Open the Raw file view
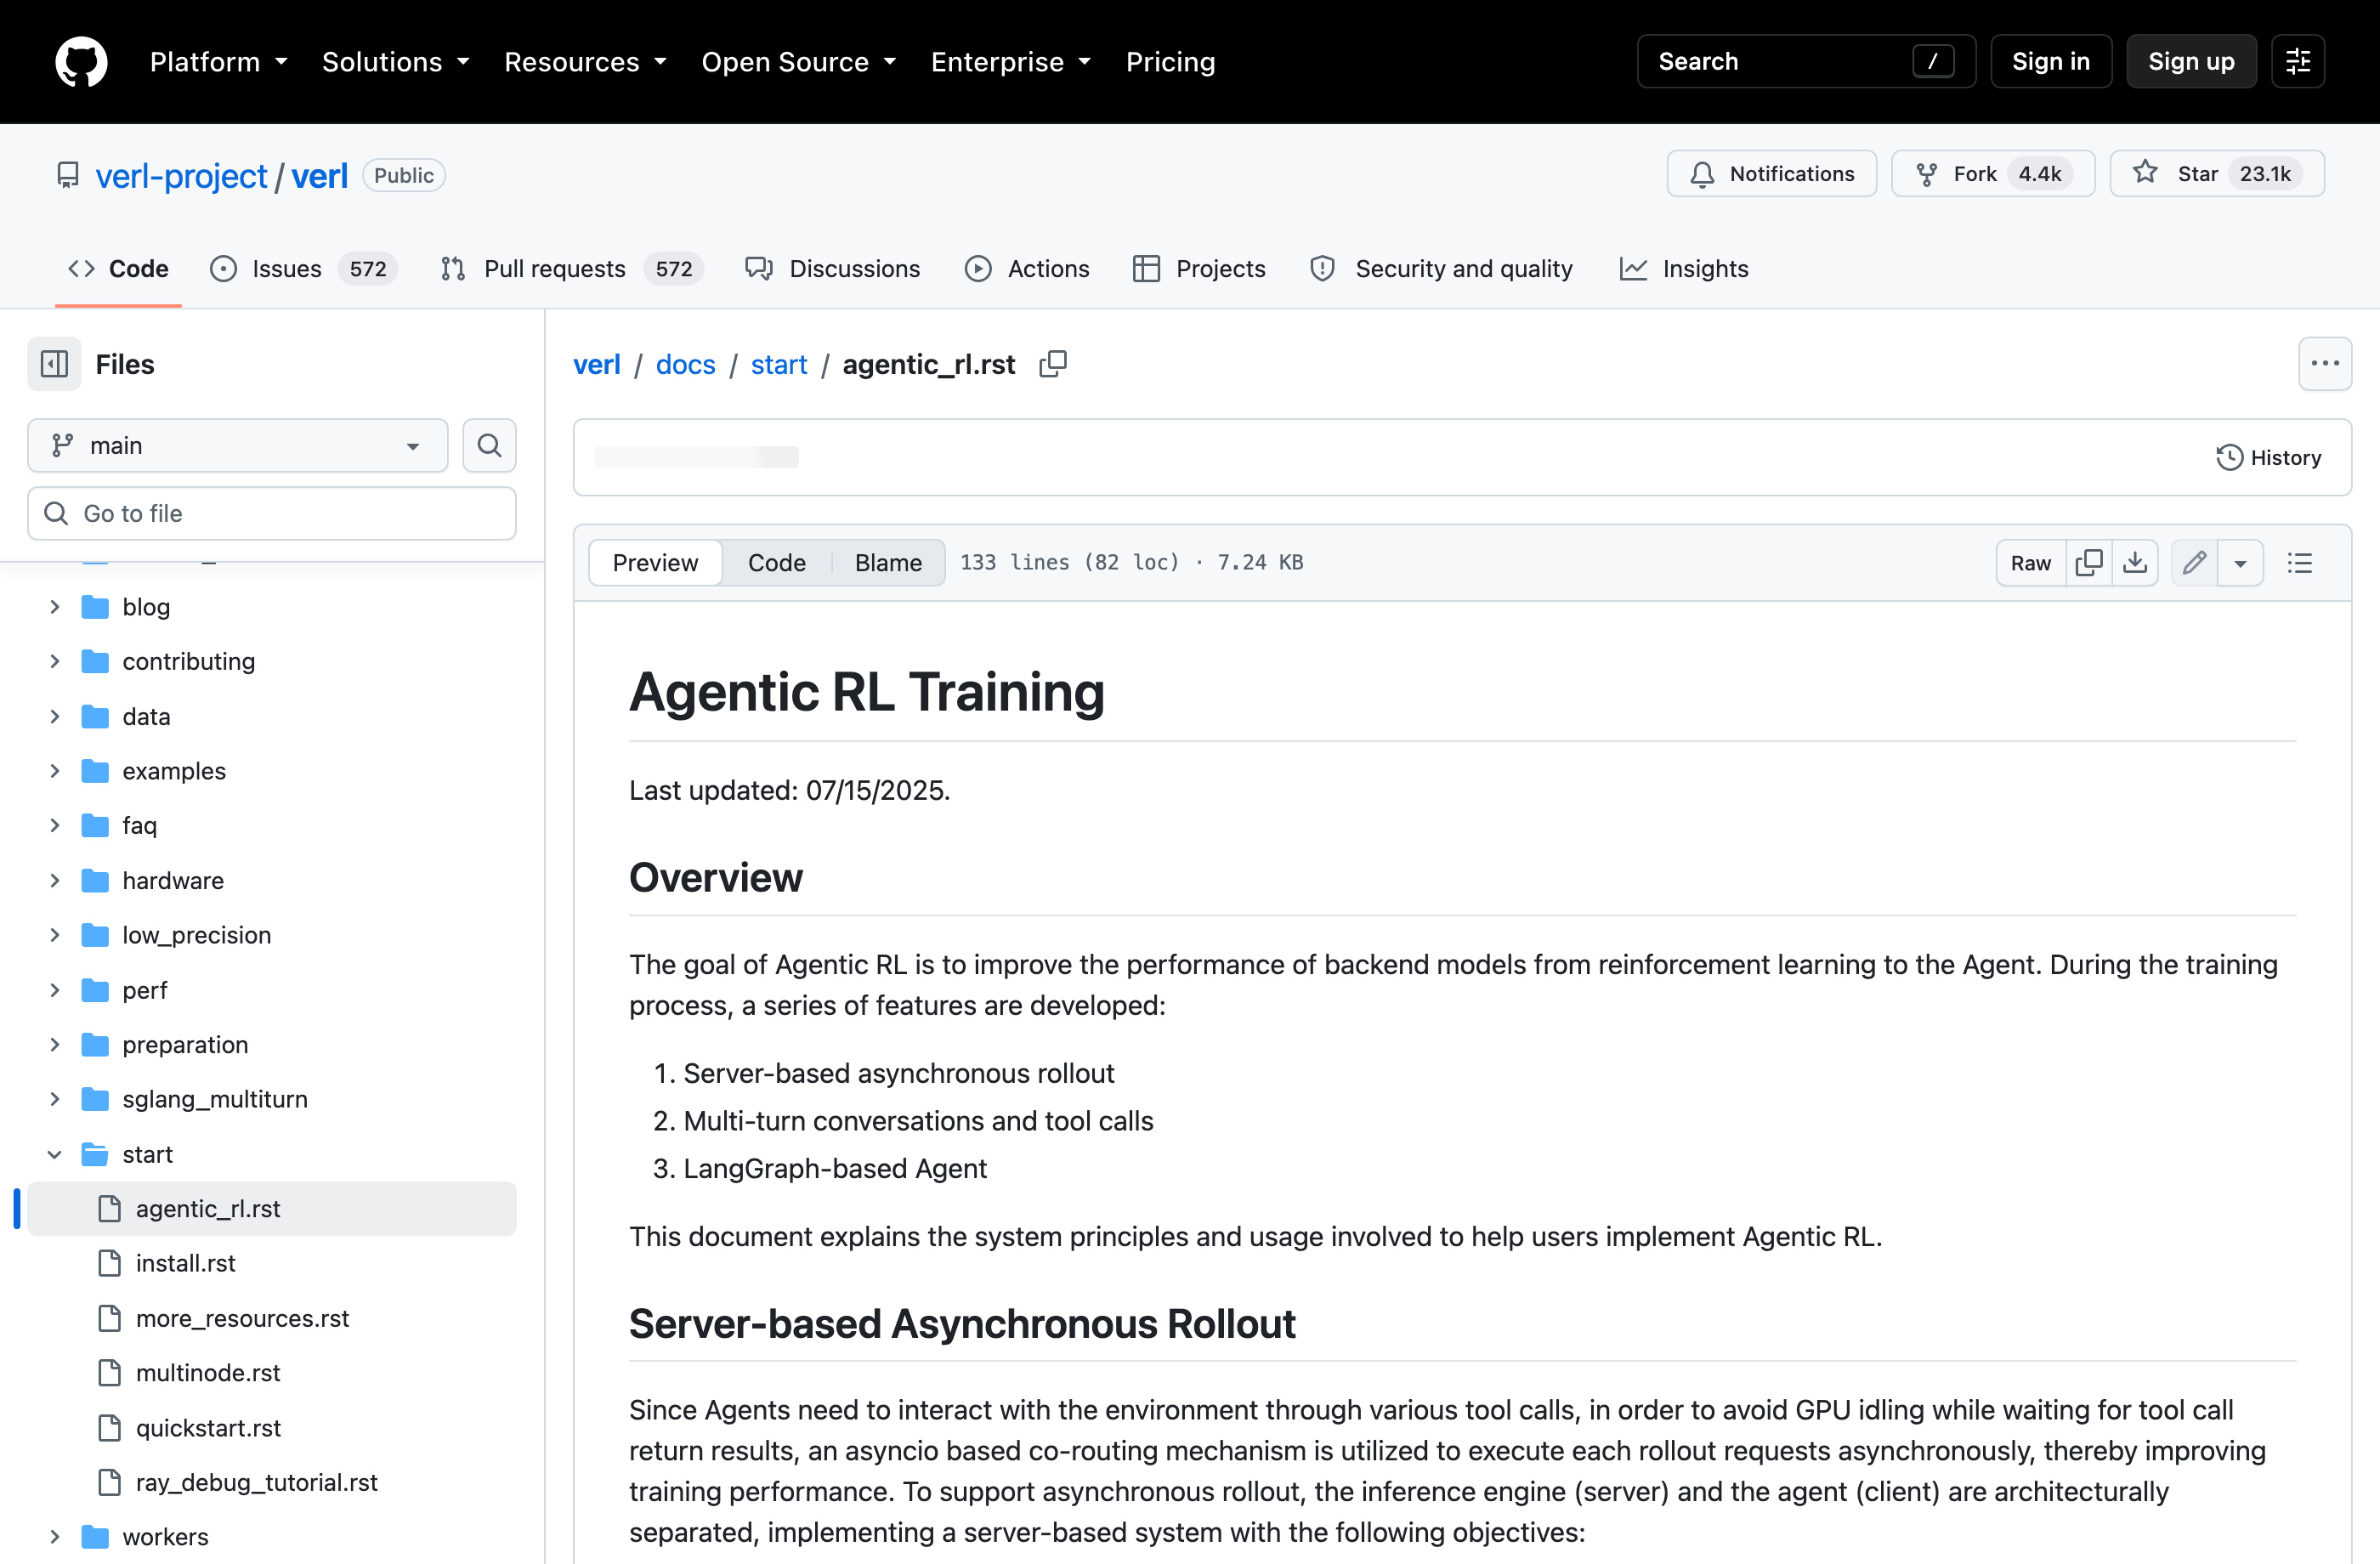The width and height of the screenshot is (2380, 1564). pos(2030,563)
